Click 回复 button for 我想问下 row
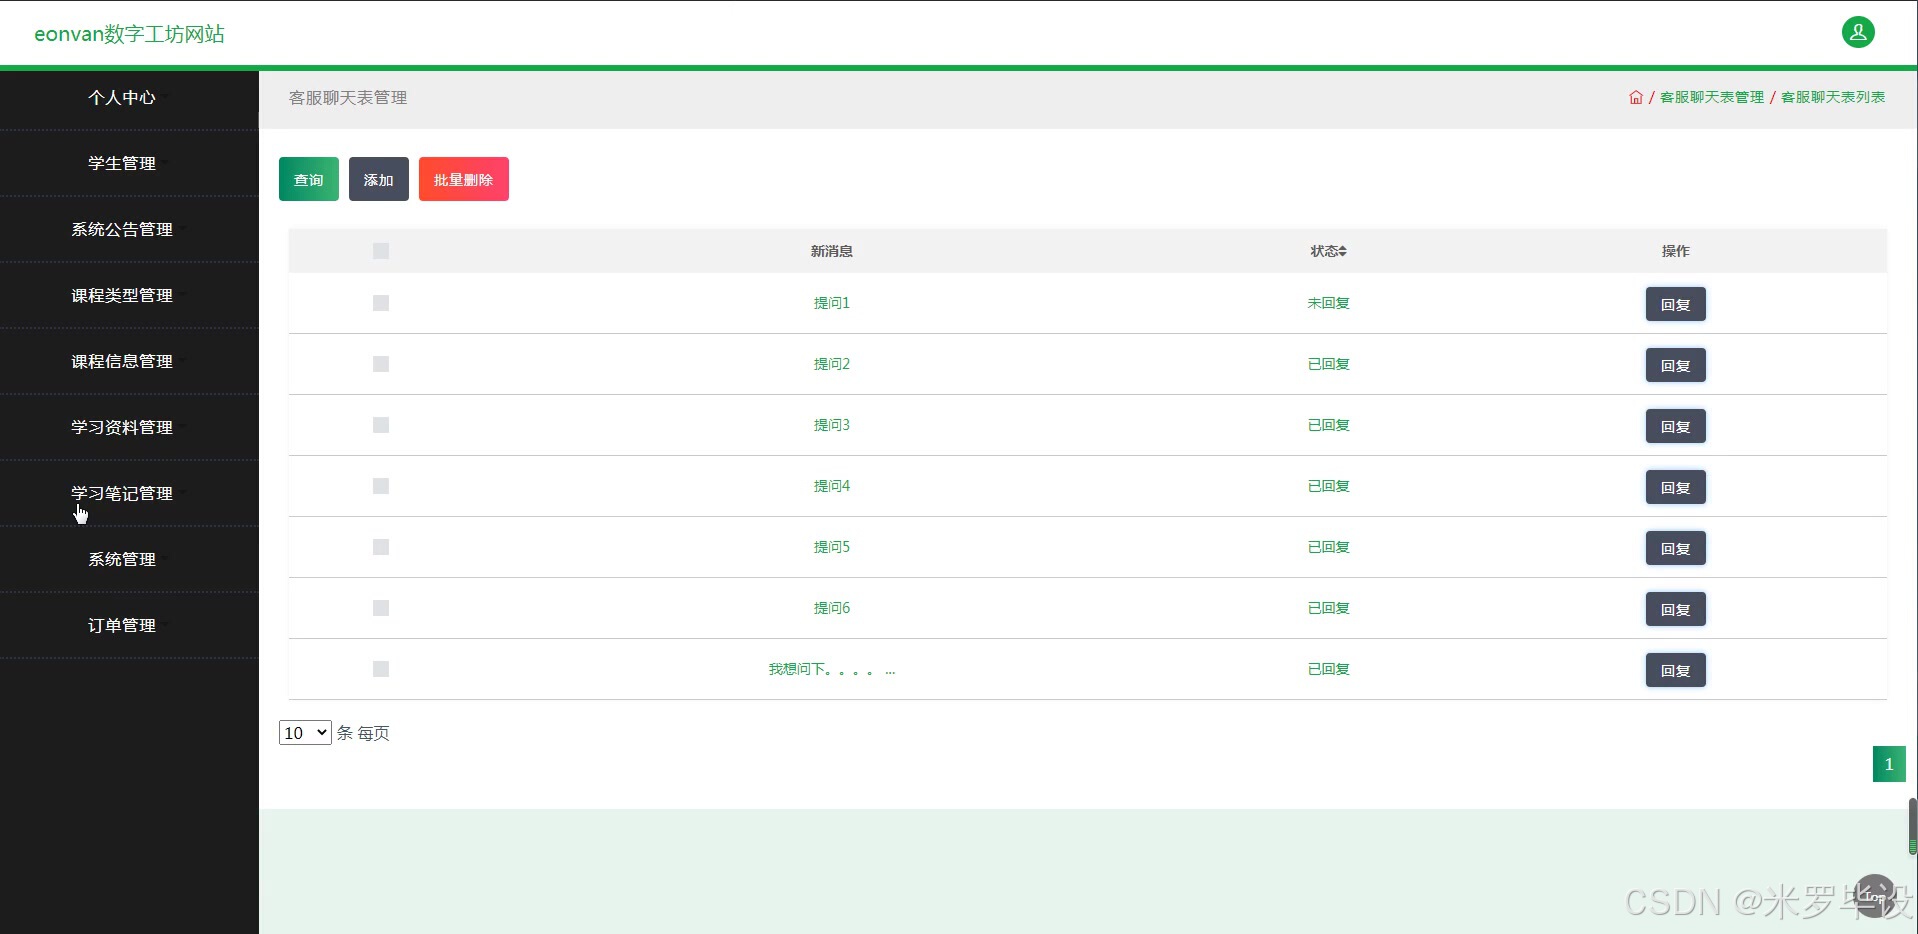Screen dimensions: 1918x934 click(1676, 670)
